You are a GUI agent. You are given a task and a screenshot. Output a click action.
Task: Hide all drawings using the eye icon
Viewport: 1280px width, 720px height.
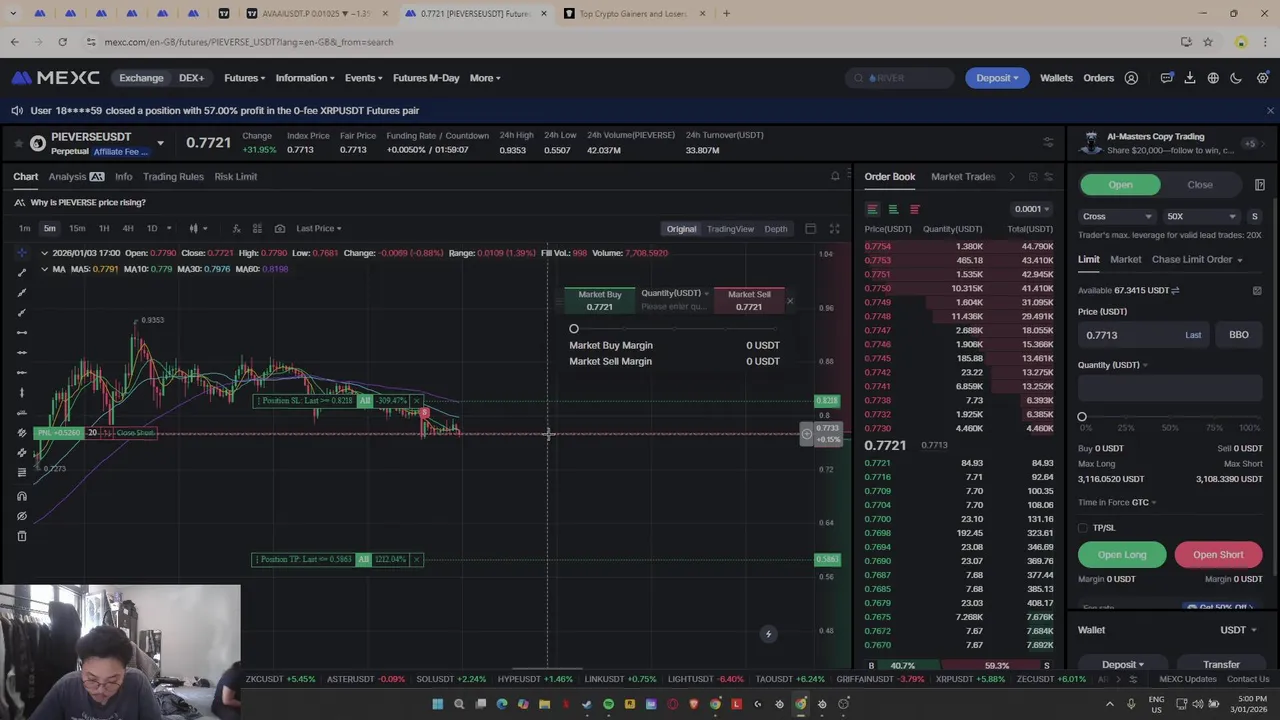(x=22, y=516)
